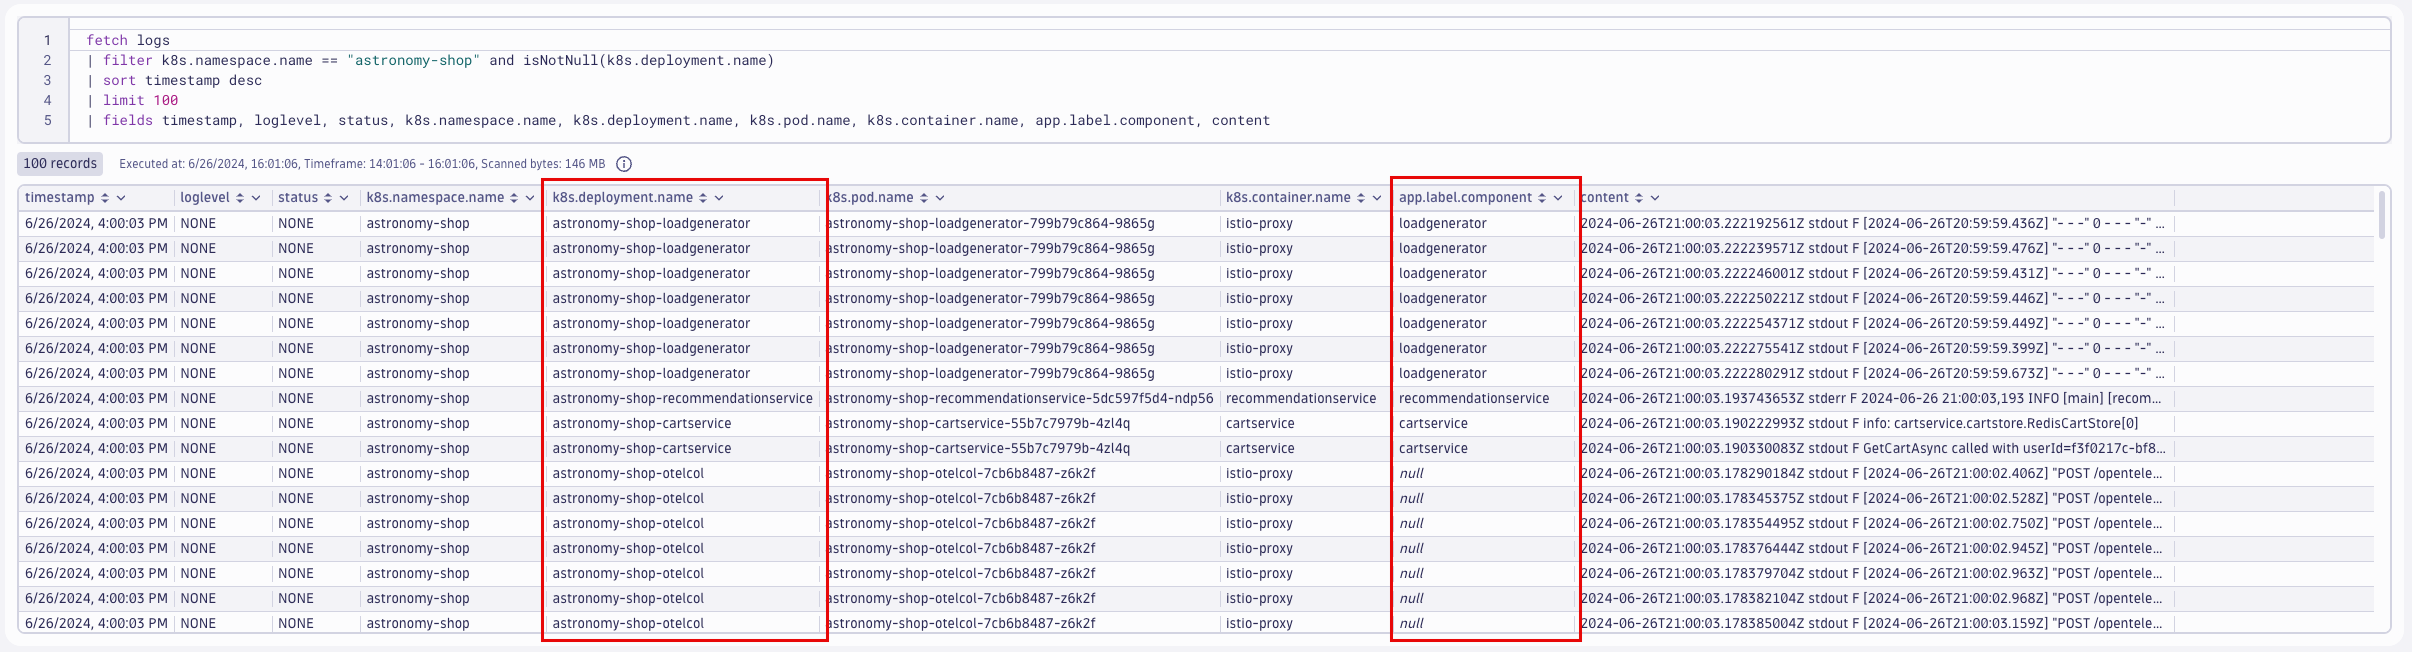This screenshot has height=652, width=2412.
Task: Click the timestamp column header label
Action: tap(60, 198)
